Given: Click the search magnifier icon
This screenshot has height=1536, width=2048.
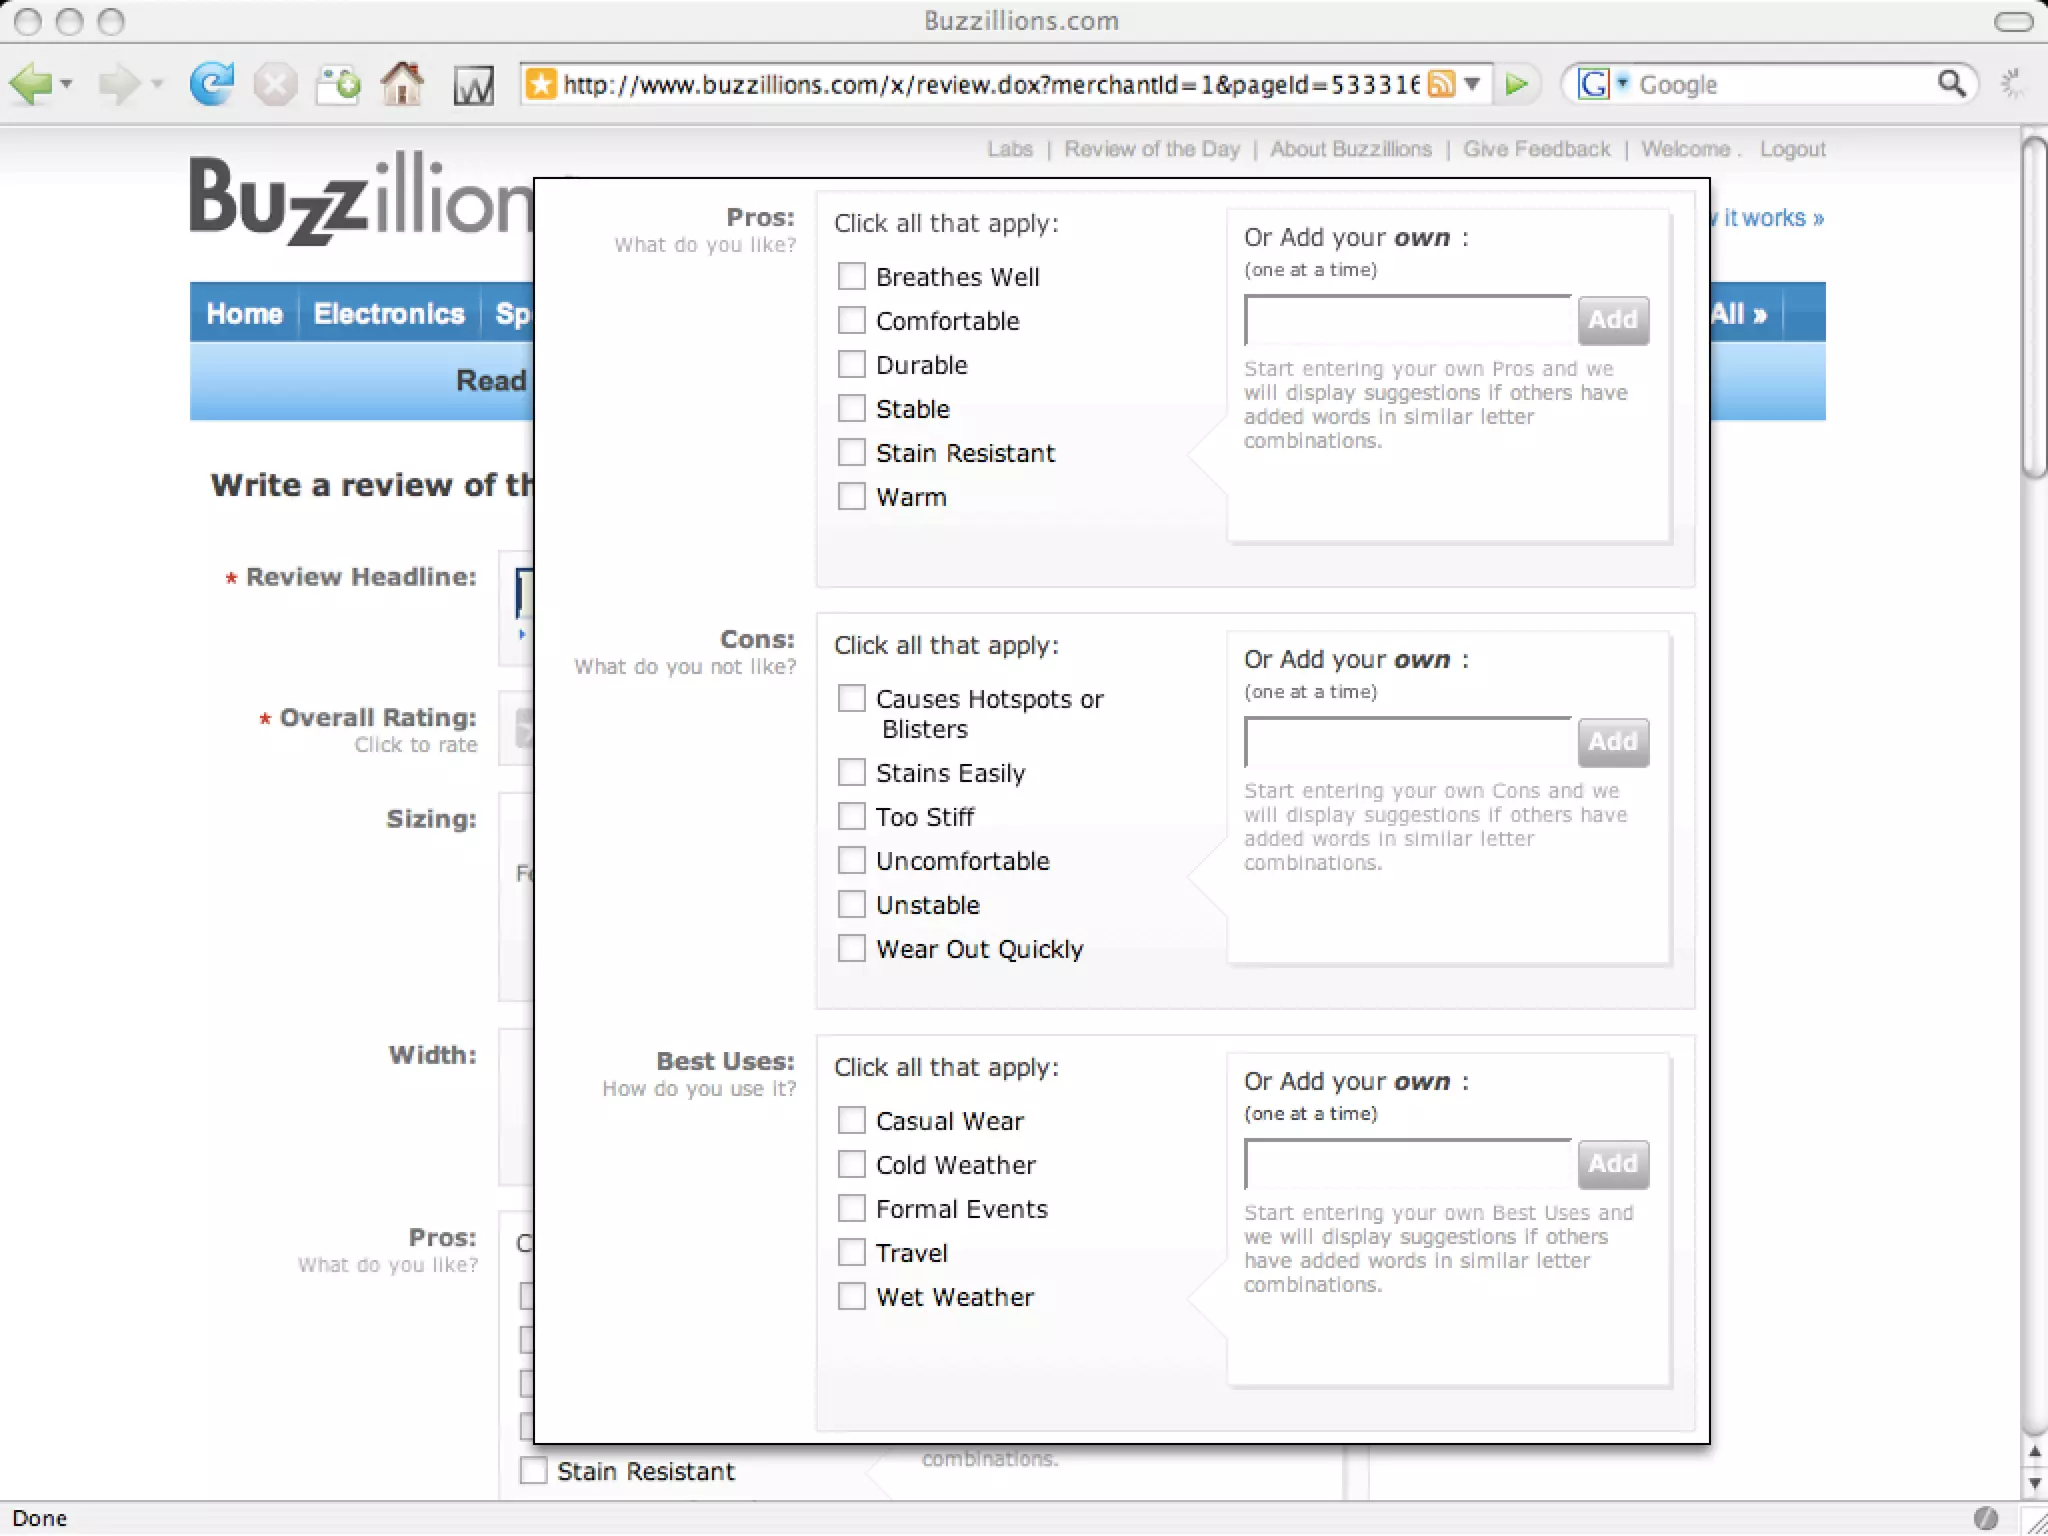Looking at the screenshot, I should (x=1951, y=84).
